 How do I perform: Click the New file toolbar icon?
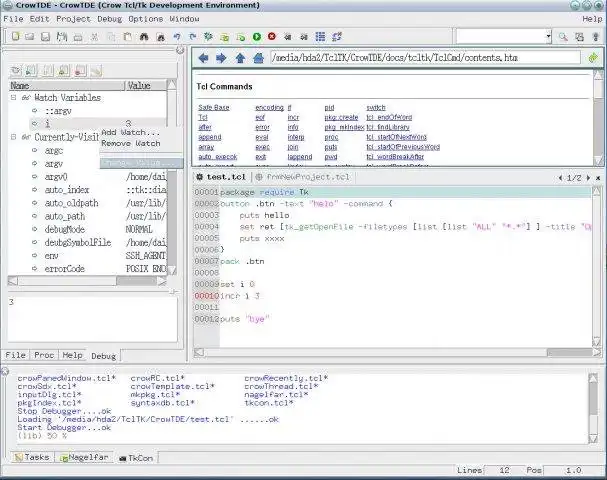(14, 37)
